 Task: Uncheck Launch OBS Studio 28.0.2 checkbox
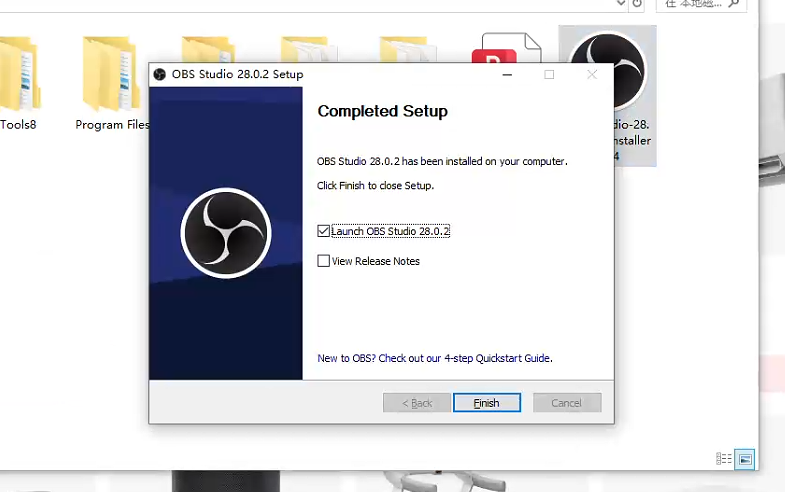pos(323,231)
